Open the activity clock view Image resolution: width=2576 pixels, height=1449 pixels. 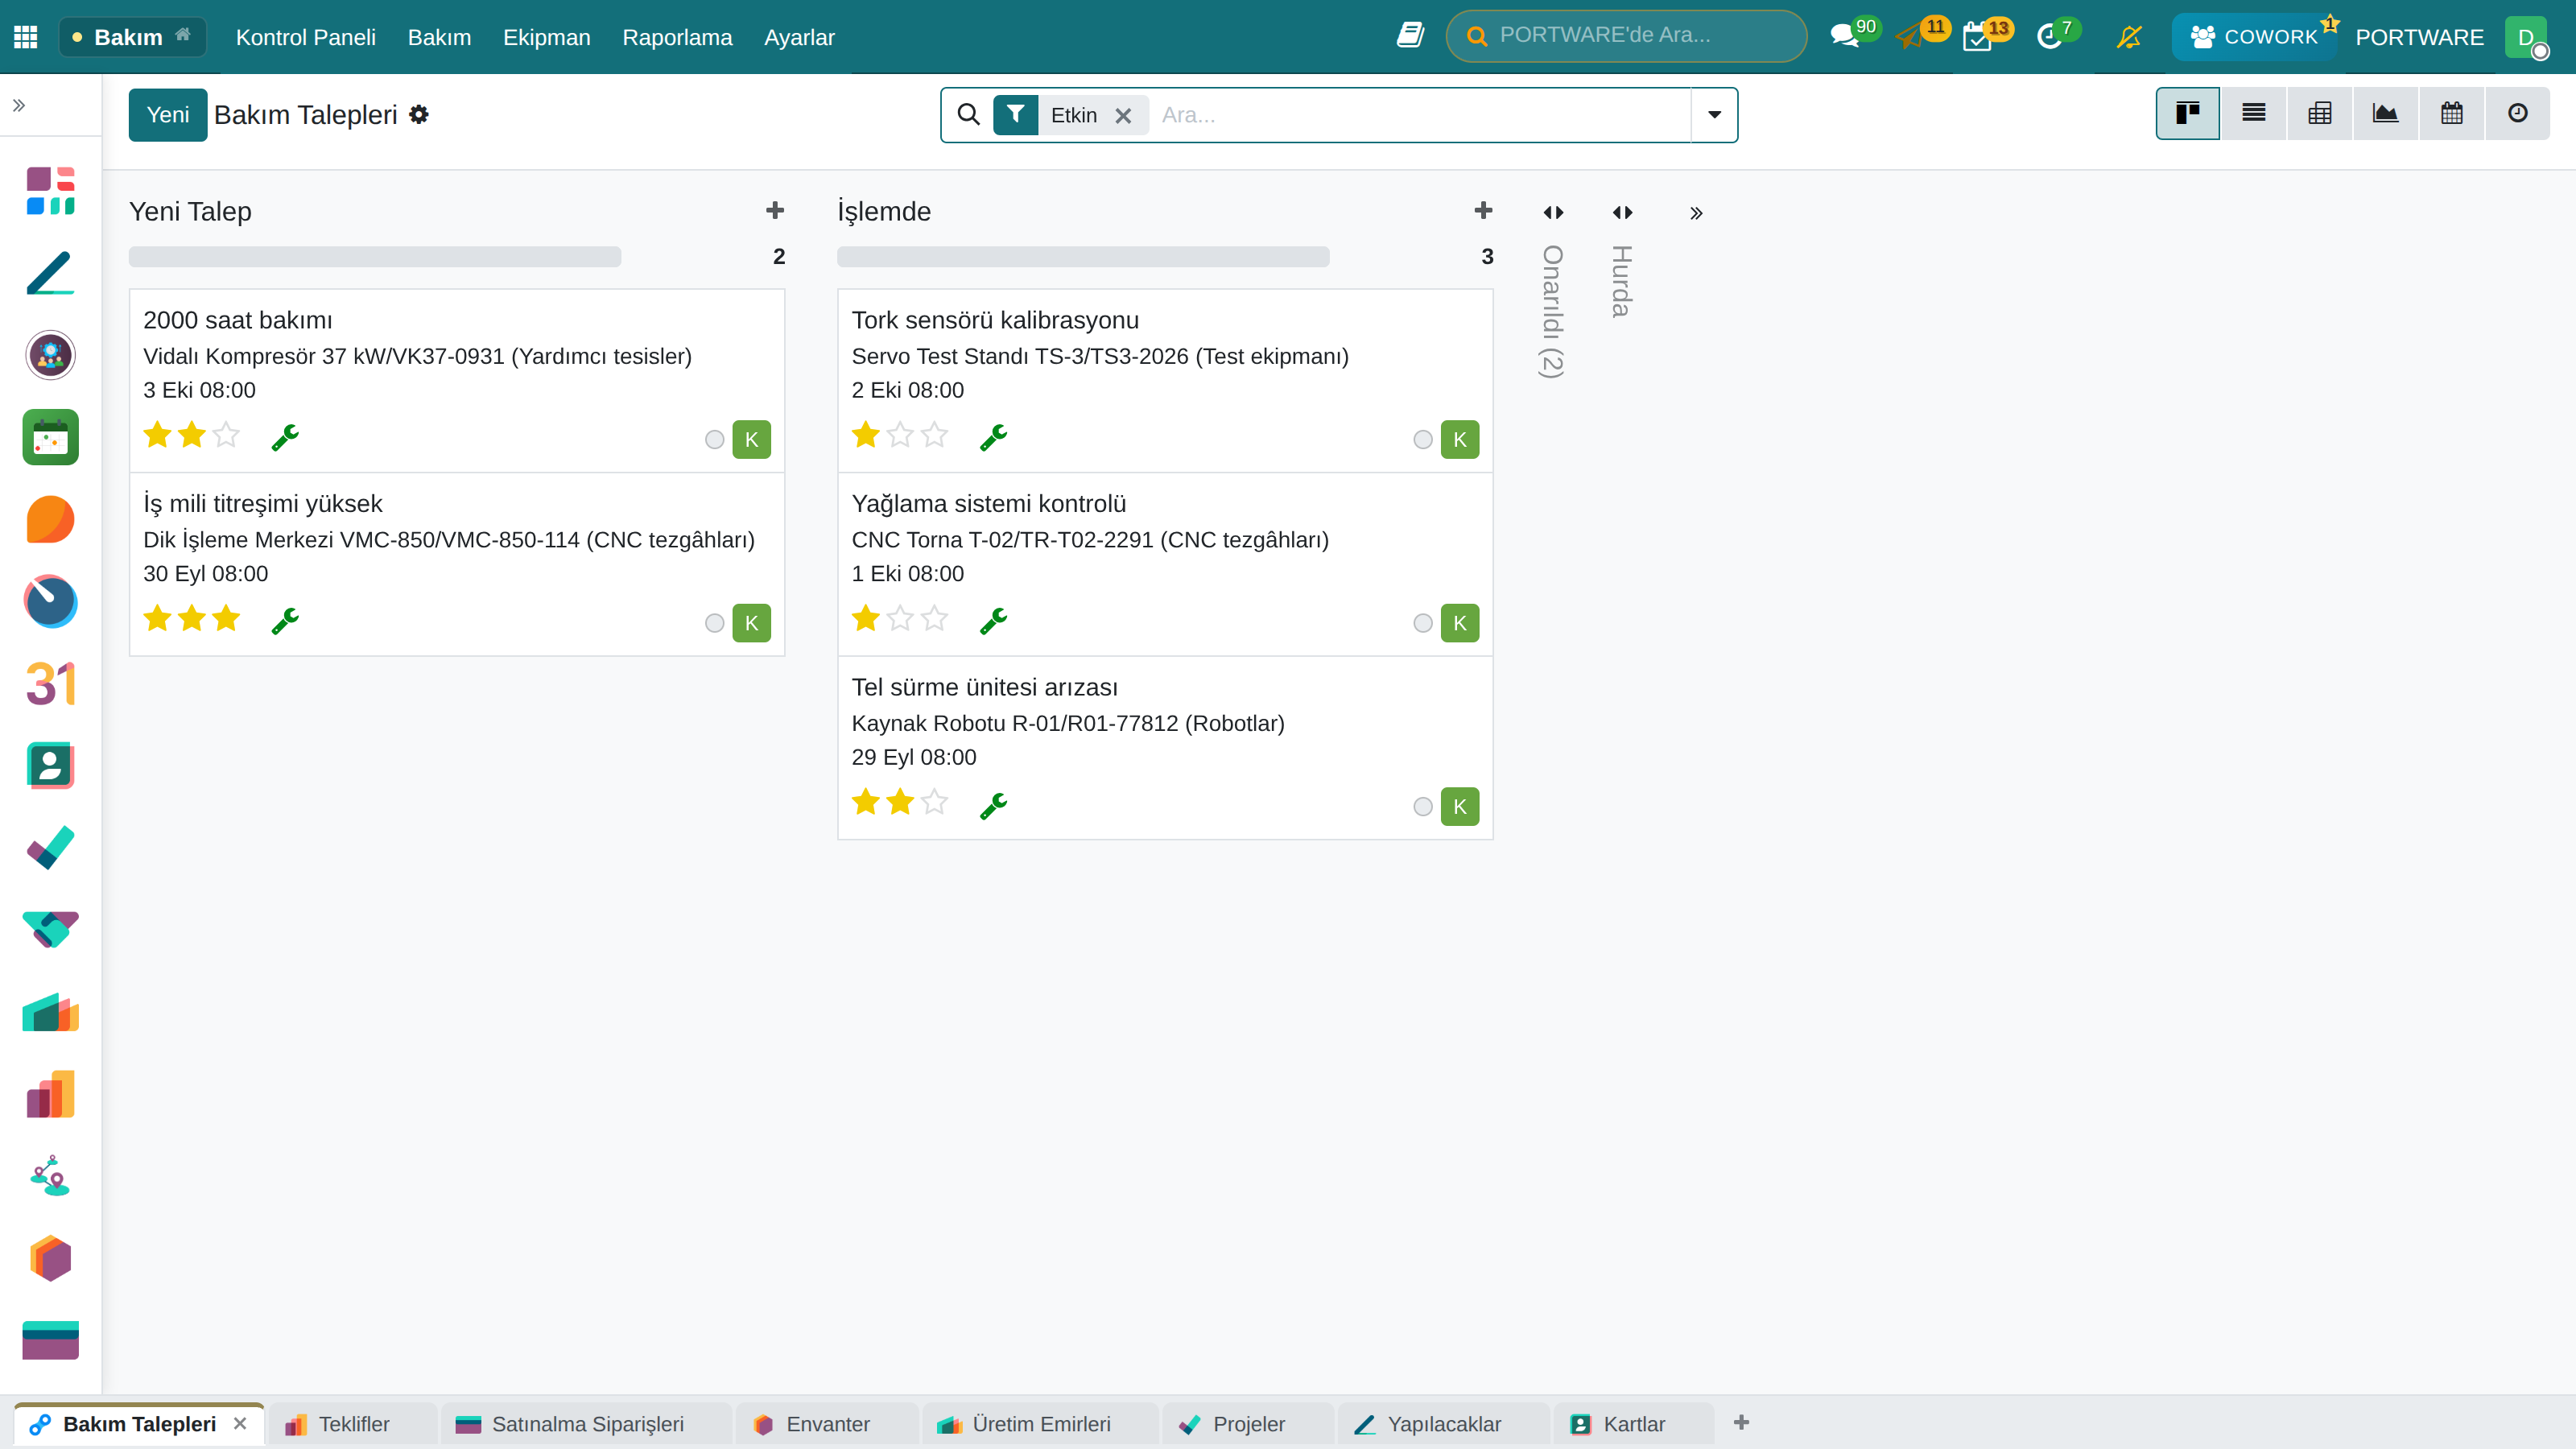[x=2517, y=113]
